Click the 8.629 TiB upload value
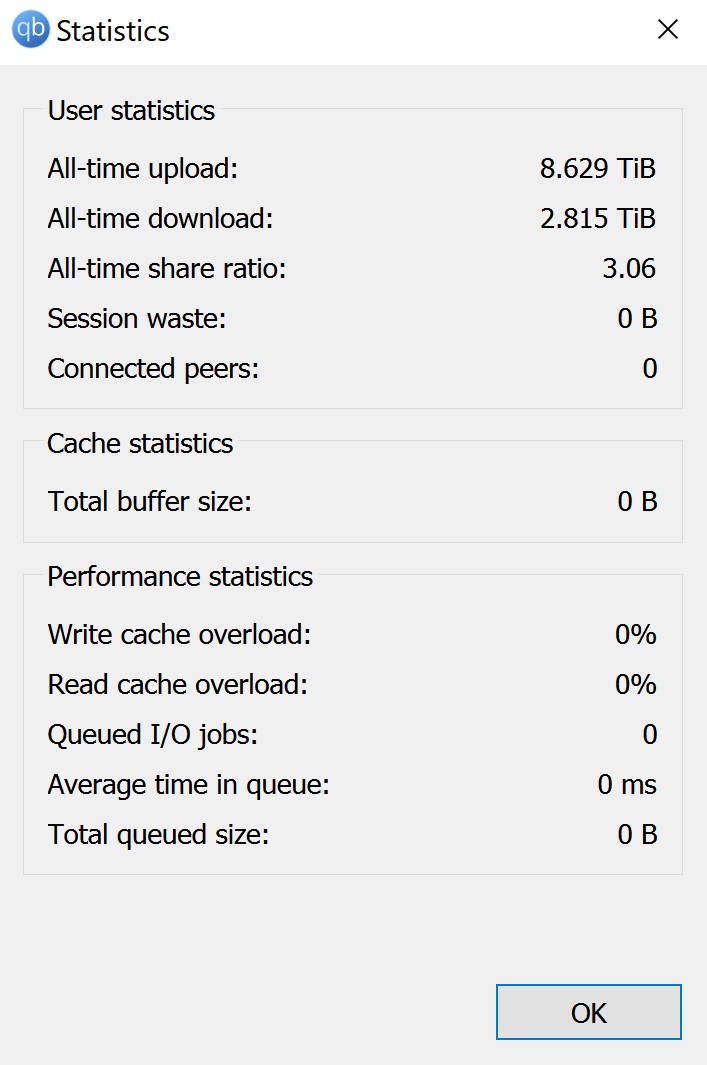 598,168
